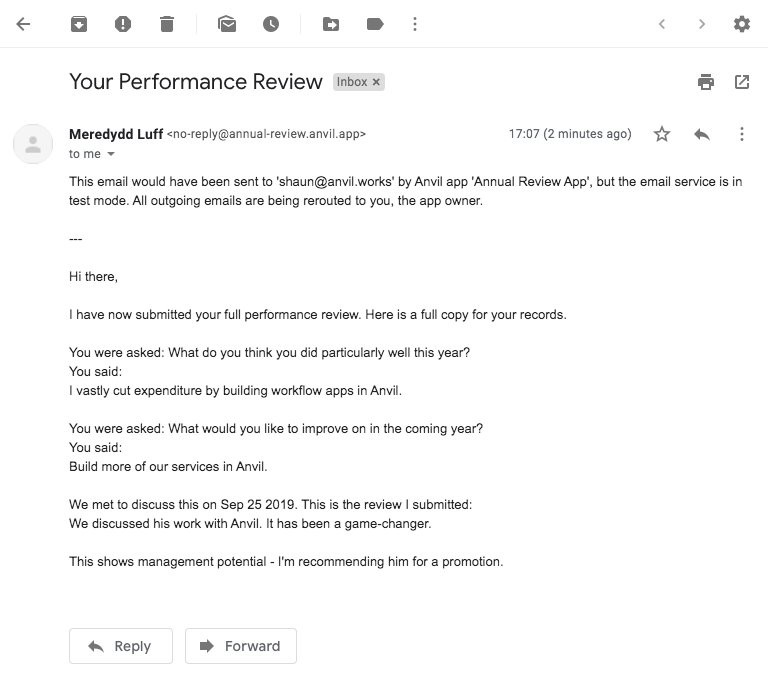Open the email in a new window
Image resolution: width=772 pixels, height=686 pixels.
coord(742,82)
